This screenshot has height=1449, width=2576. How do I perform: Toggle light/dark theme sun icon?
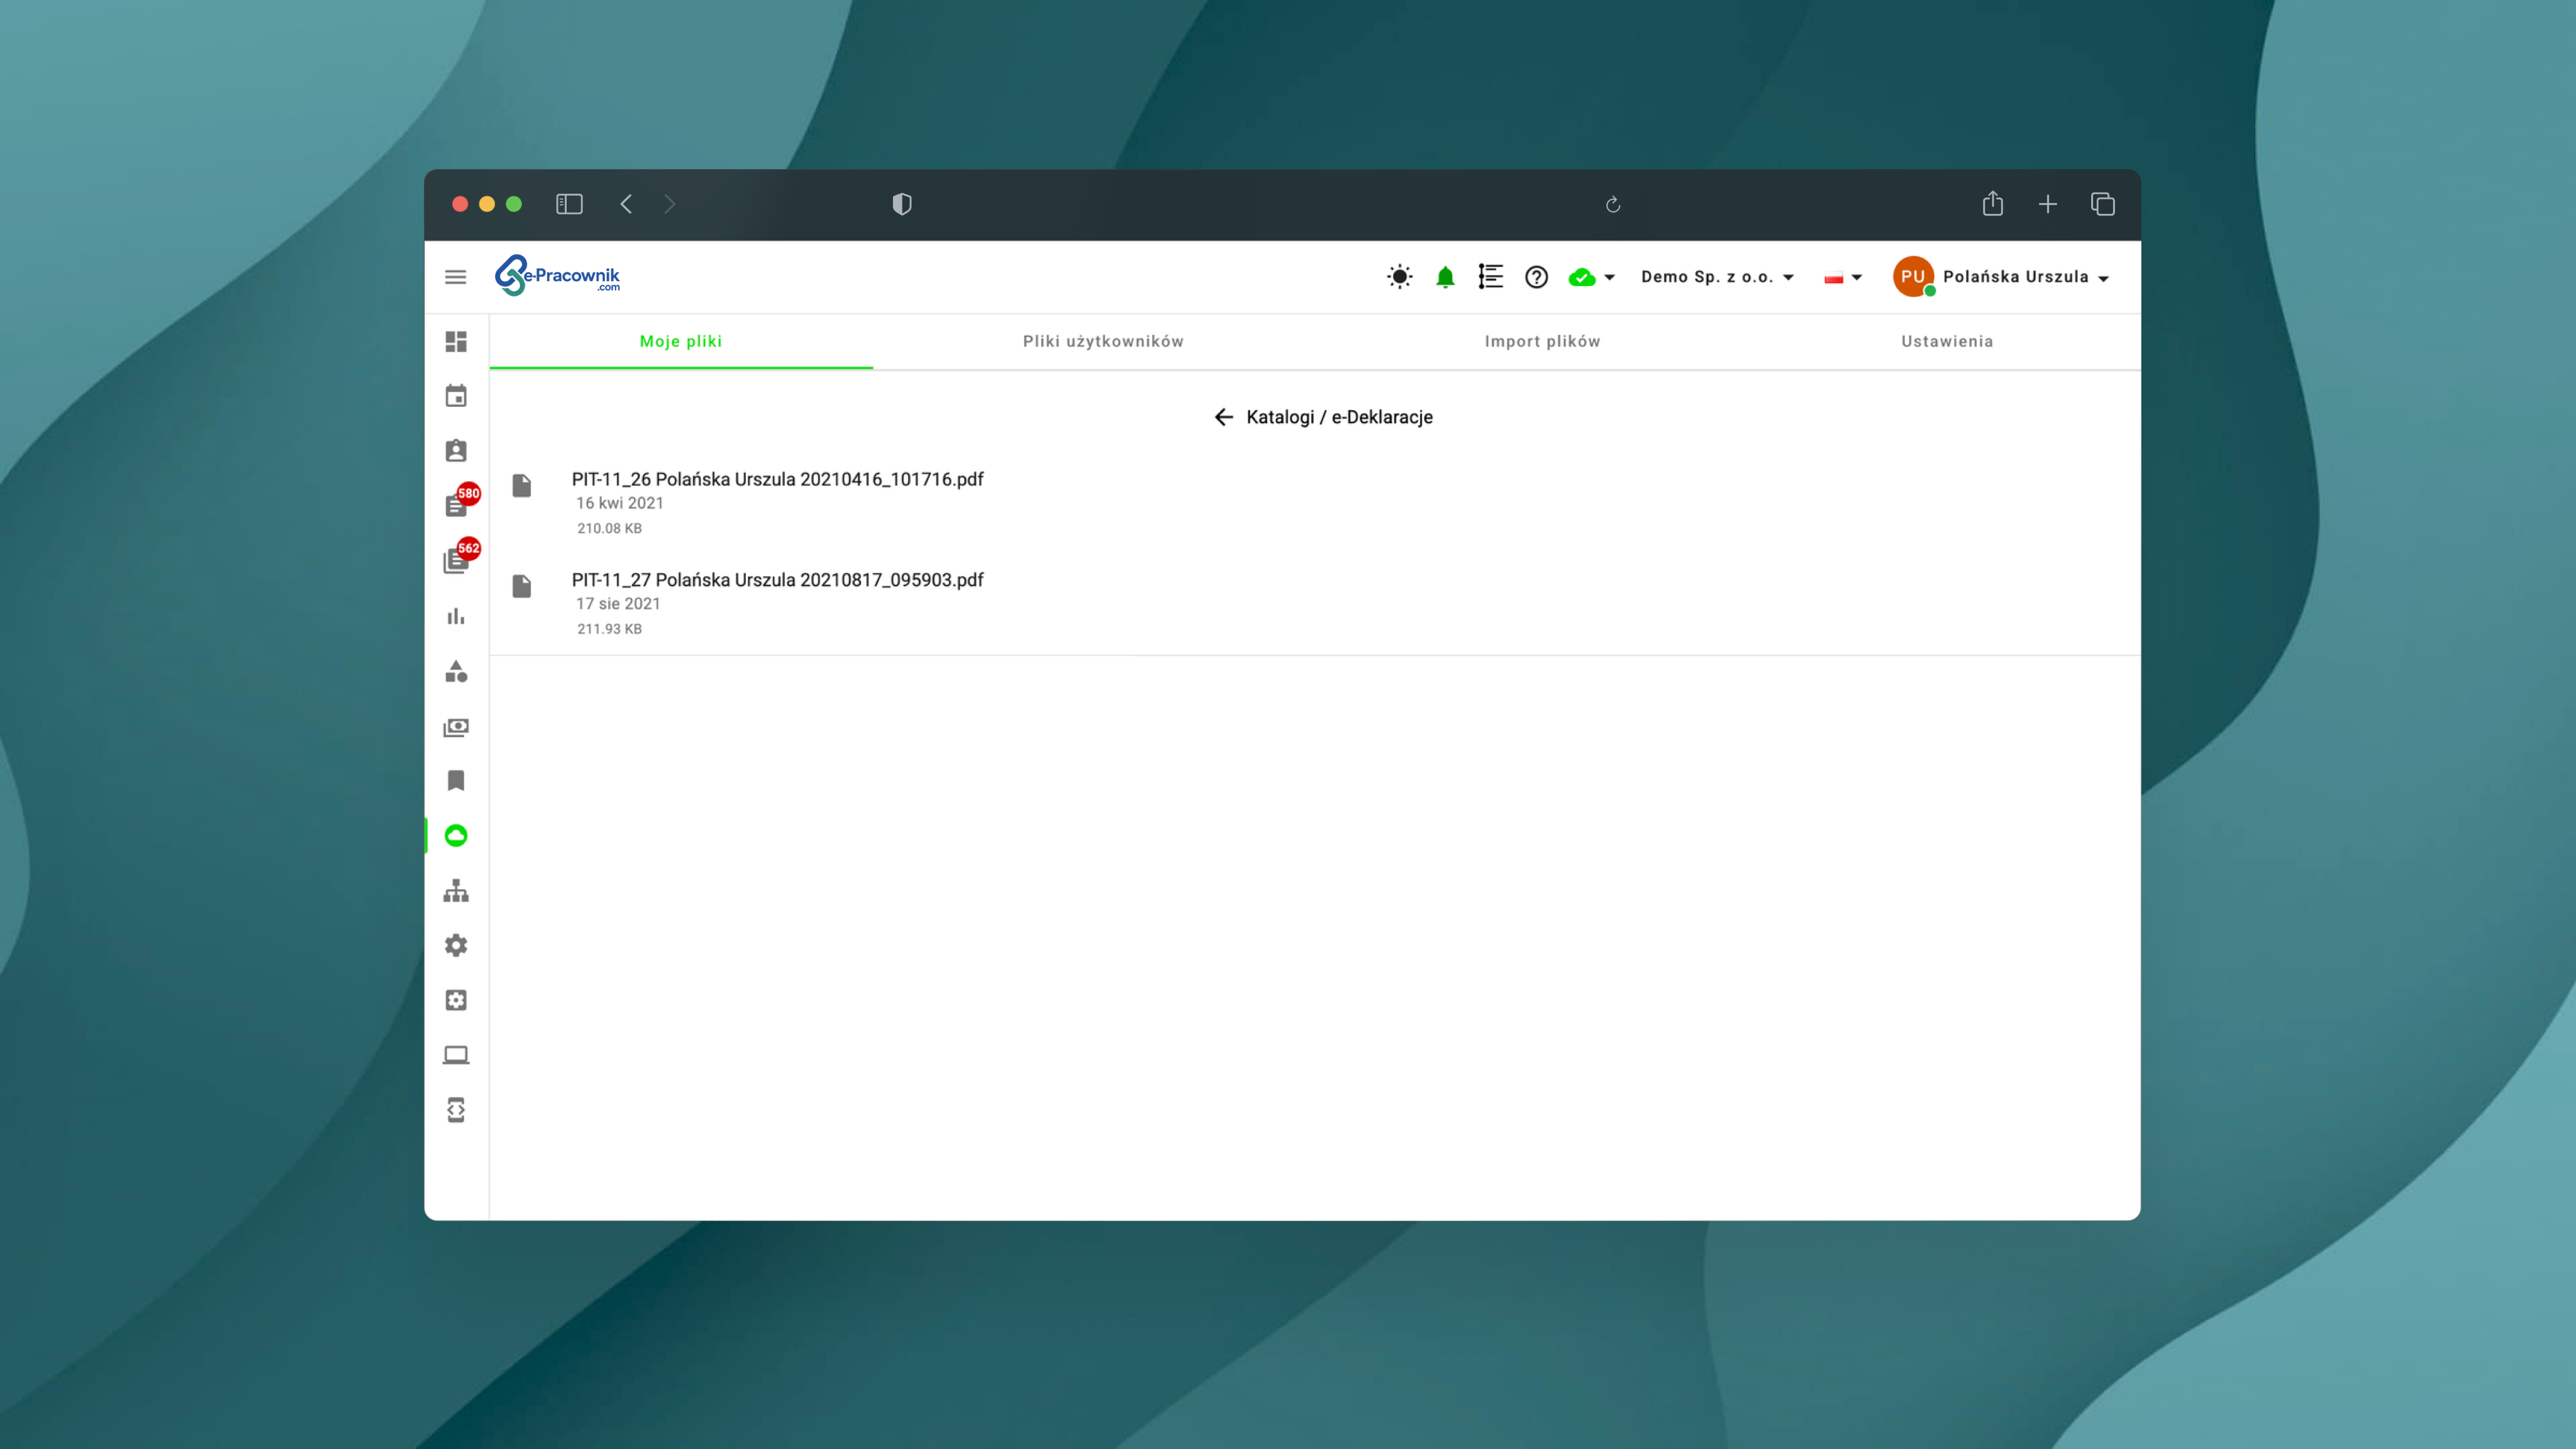pyautogui.click(x=1400, y=277)
